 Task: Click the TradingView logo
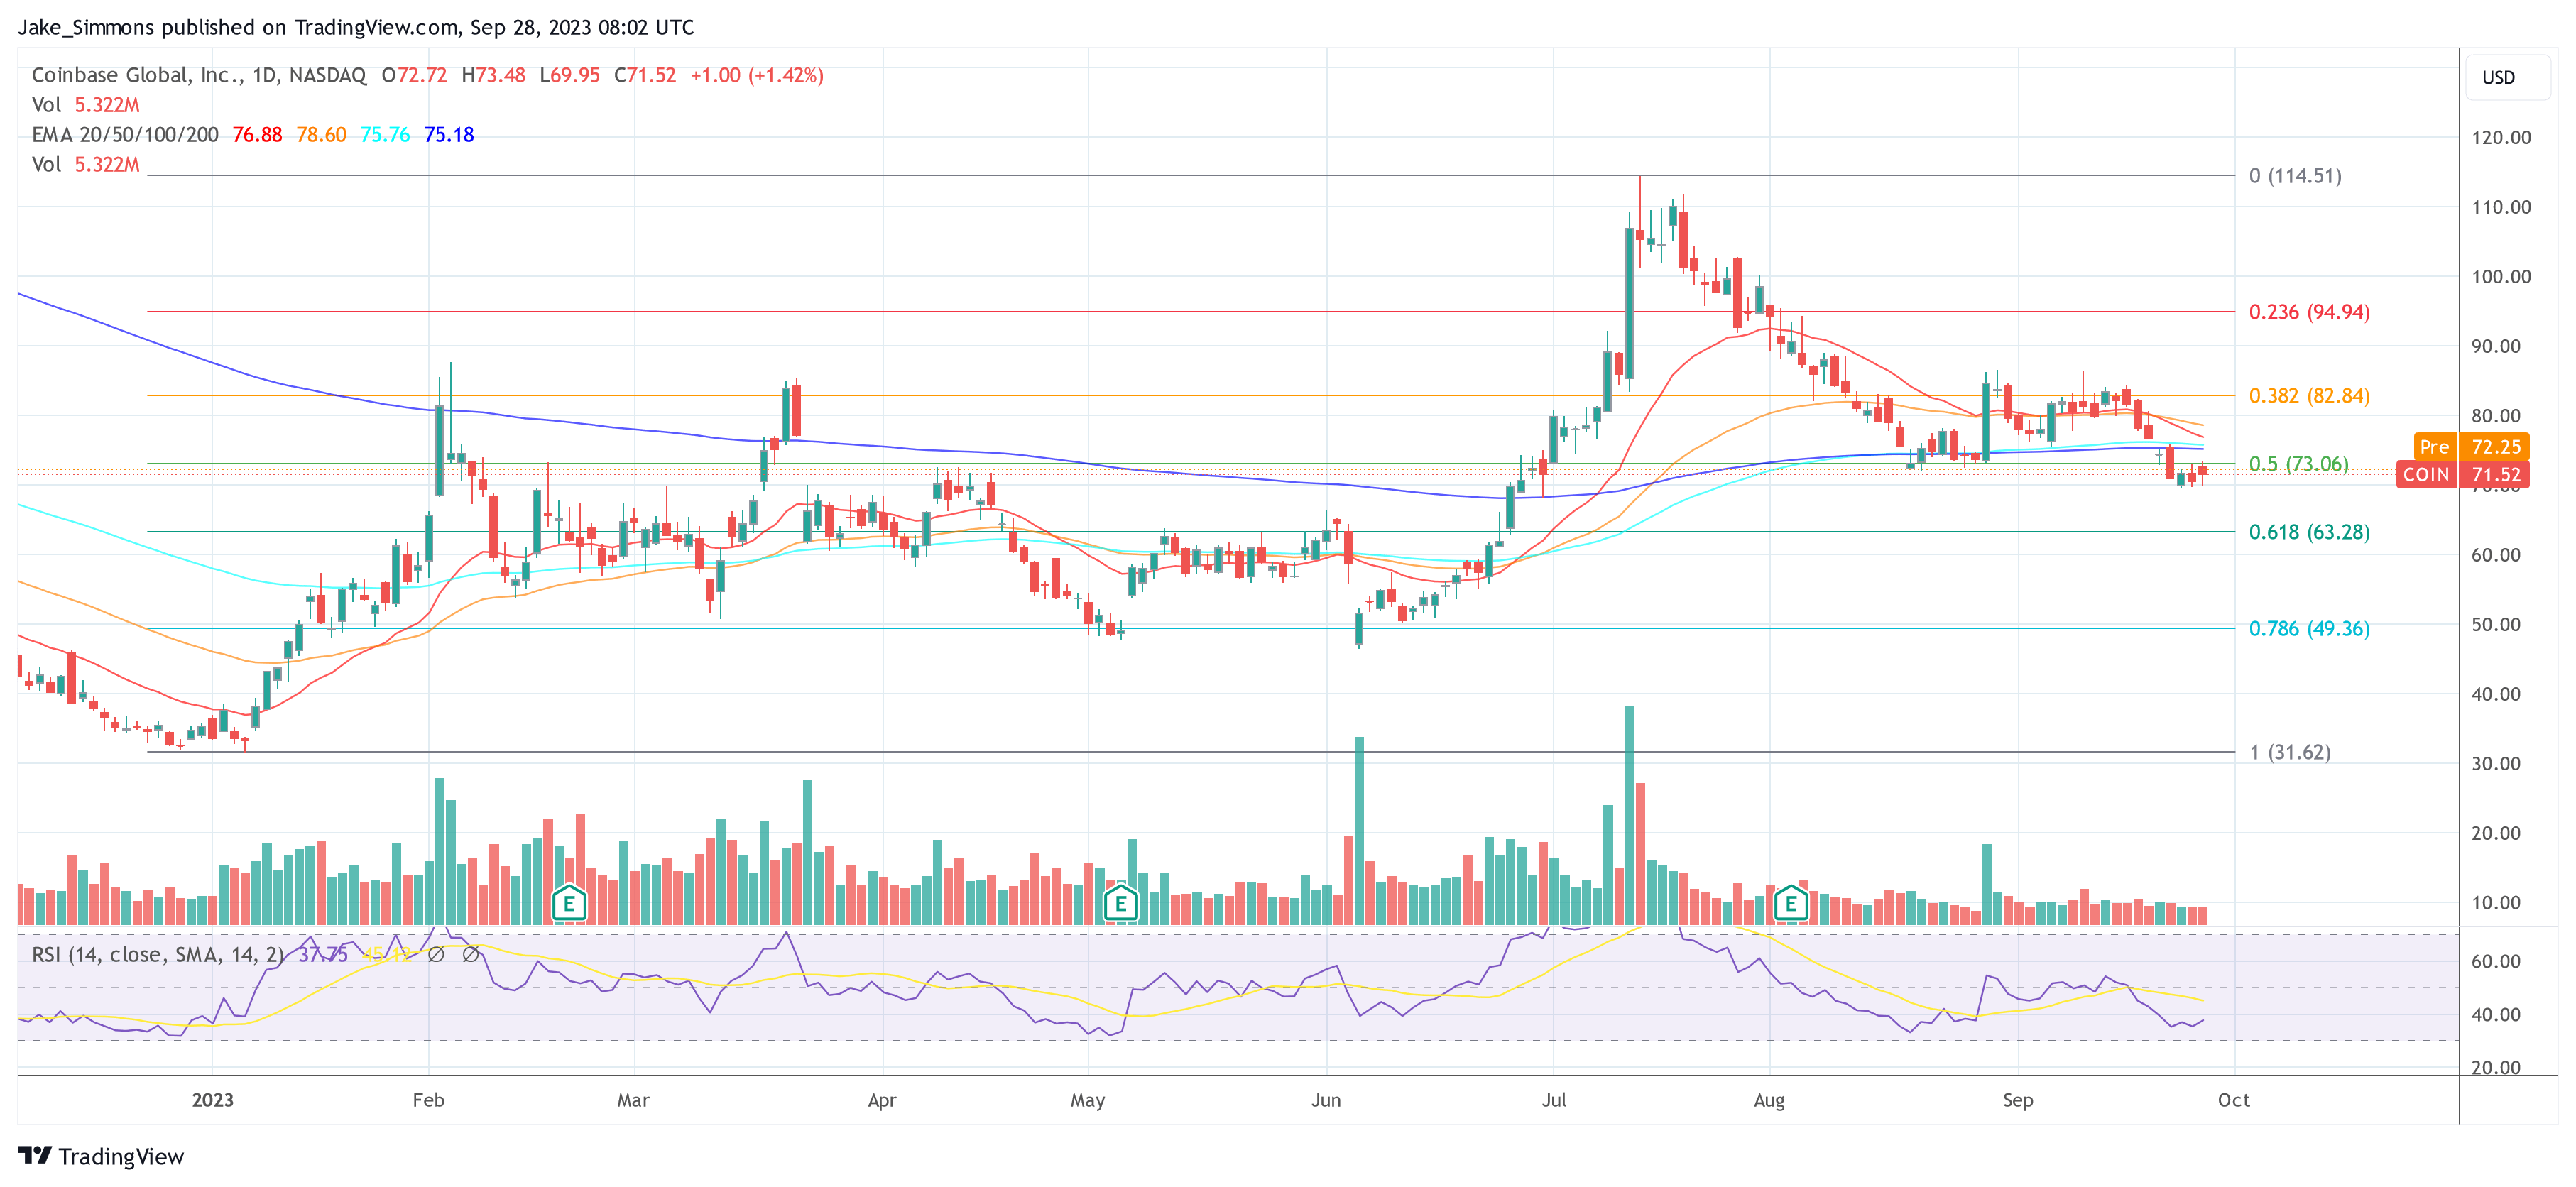(x=102, y=1156)
